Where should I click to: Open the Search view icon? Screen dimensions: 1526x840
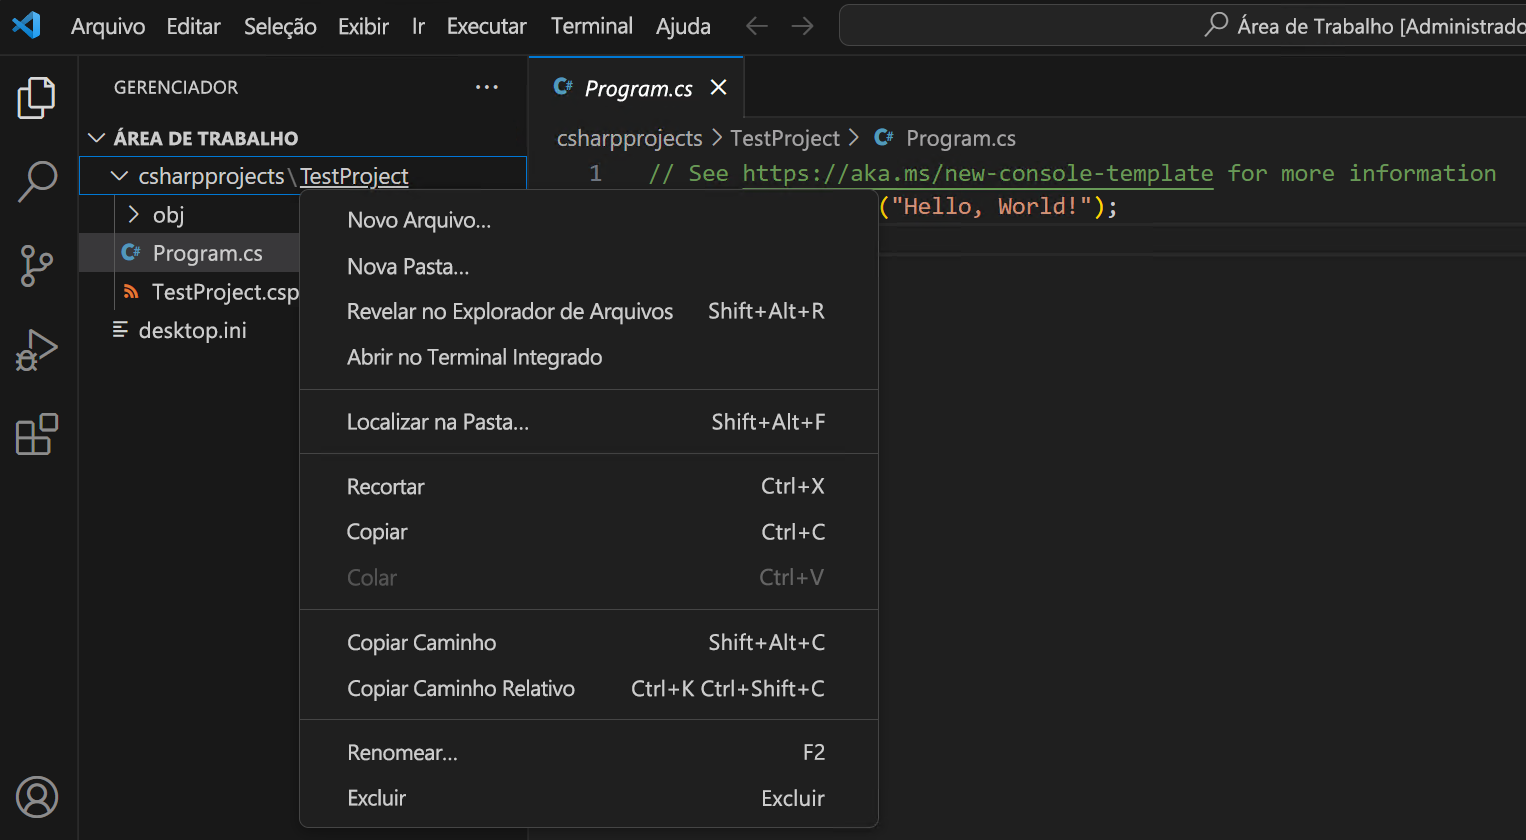[37, 182]
